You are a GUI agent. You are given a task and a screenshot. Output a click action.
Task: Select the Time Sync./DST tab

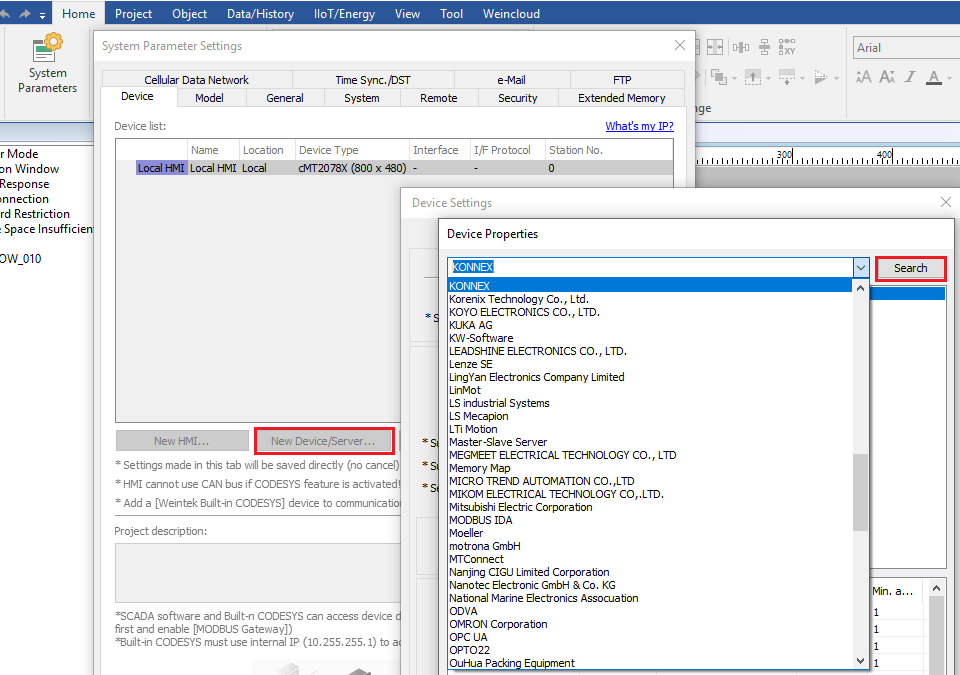[x=373, y=80]
